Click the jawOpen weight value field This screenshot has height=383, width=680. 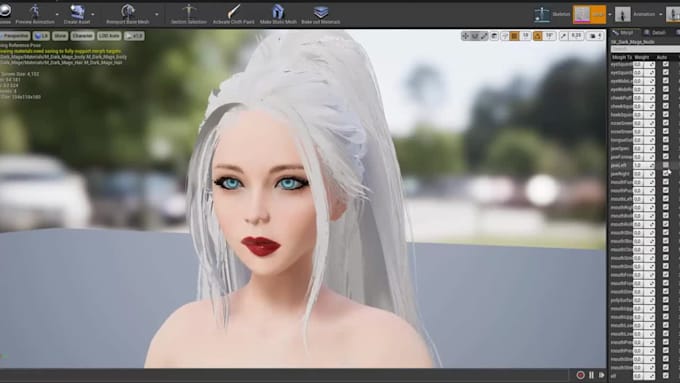(x=644, y=148)
